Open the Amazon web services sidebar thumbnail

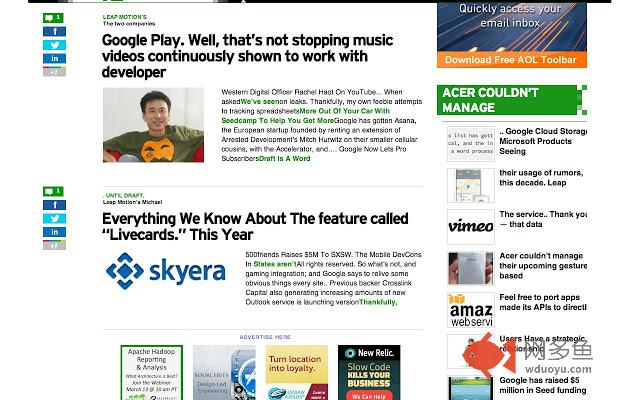(x=471, y=310)
